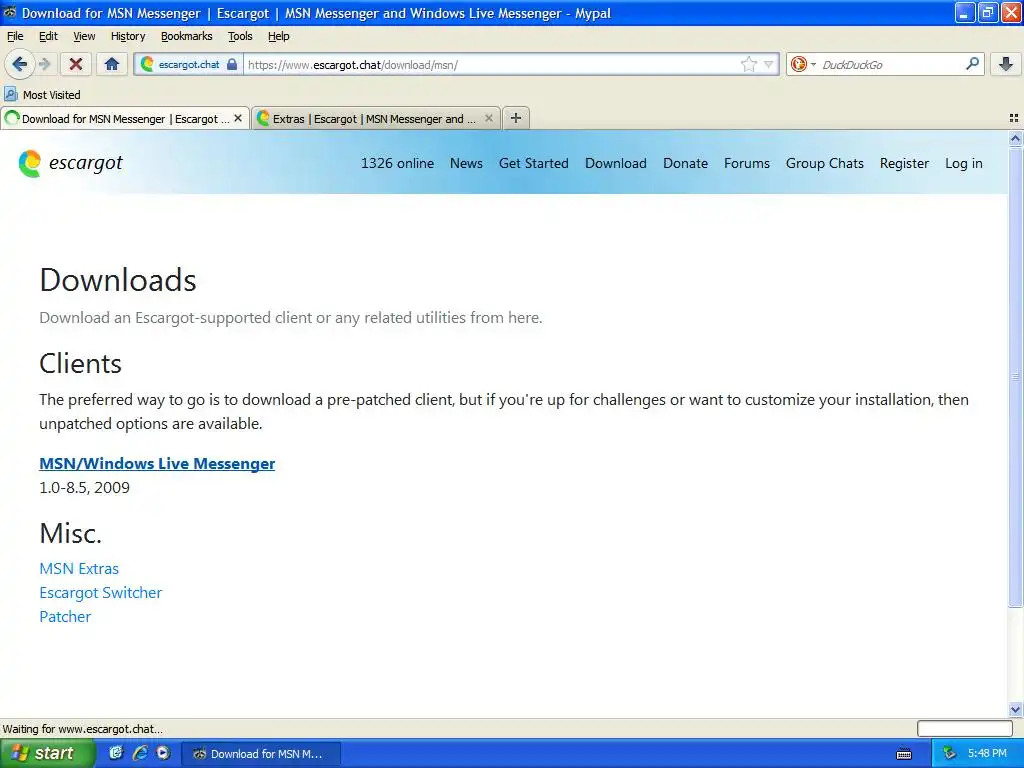Click the forward arrow navigation button
Screen dimensions: 1024x768
(x=44, y=64)
